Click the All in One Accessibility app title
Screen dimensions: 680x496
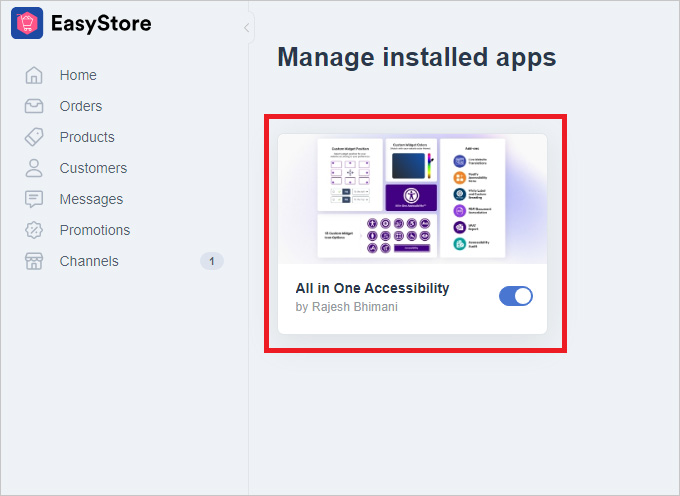(x=372, y=288)
